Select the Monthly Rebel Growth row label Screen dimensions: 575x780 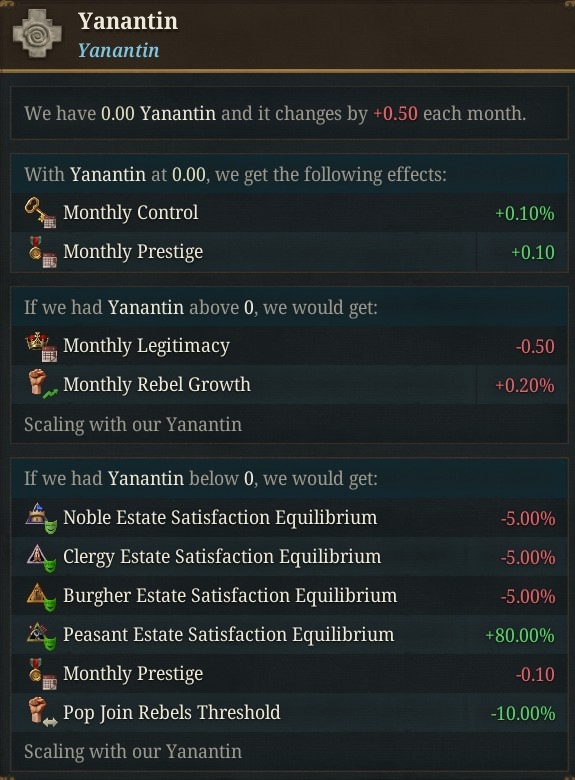(157, 385)
